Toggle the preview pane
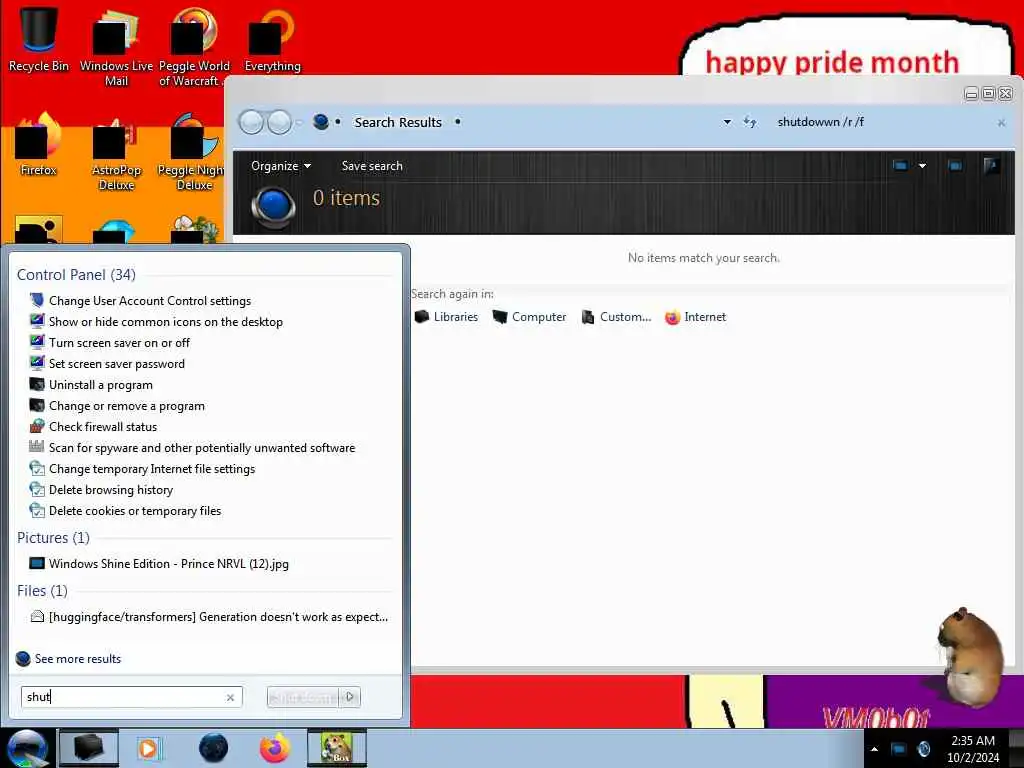Image resolution: width=1024 pixels, height=768 pixels. 955,166
